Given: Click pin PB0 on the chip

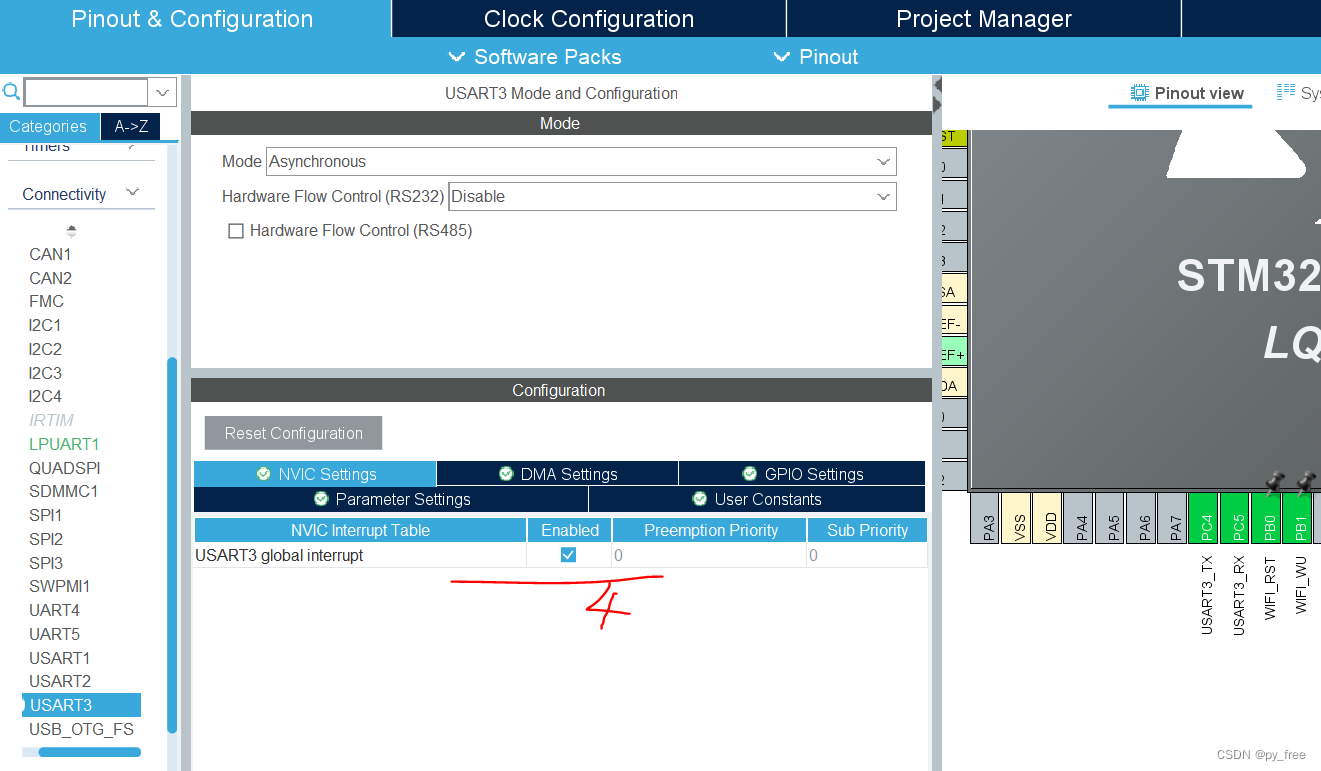Looking at the screenshot, I should pos(1268,519).
